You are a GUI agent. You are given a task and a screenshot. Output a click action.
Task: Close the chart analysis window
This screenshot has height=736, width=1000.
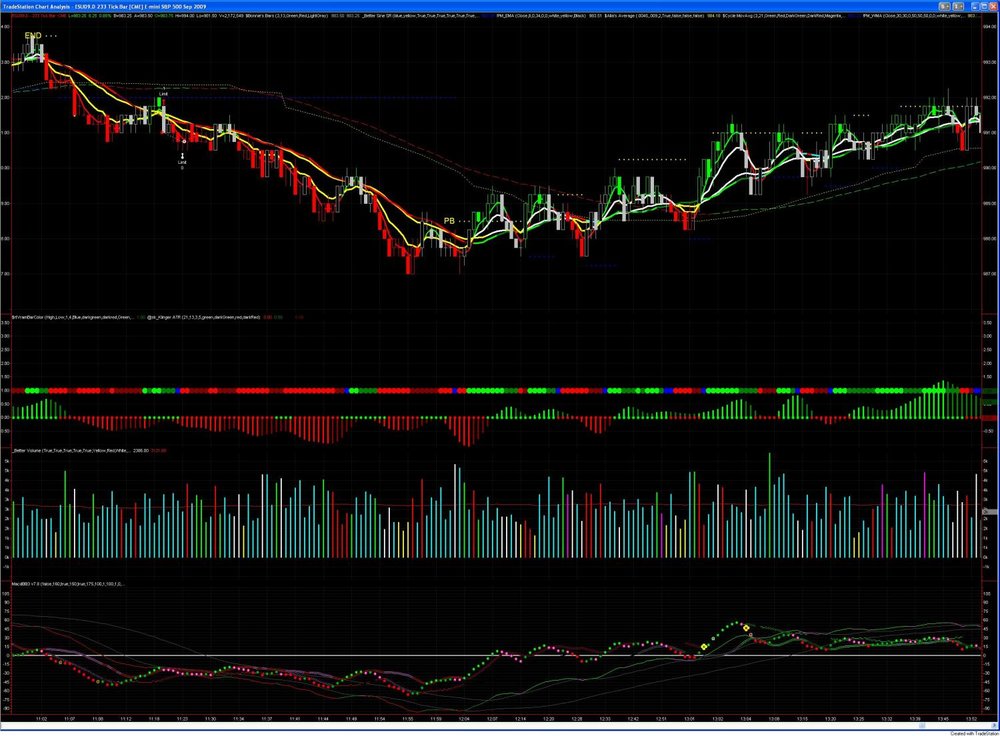point(993,6)
